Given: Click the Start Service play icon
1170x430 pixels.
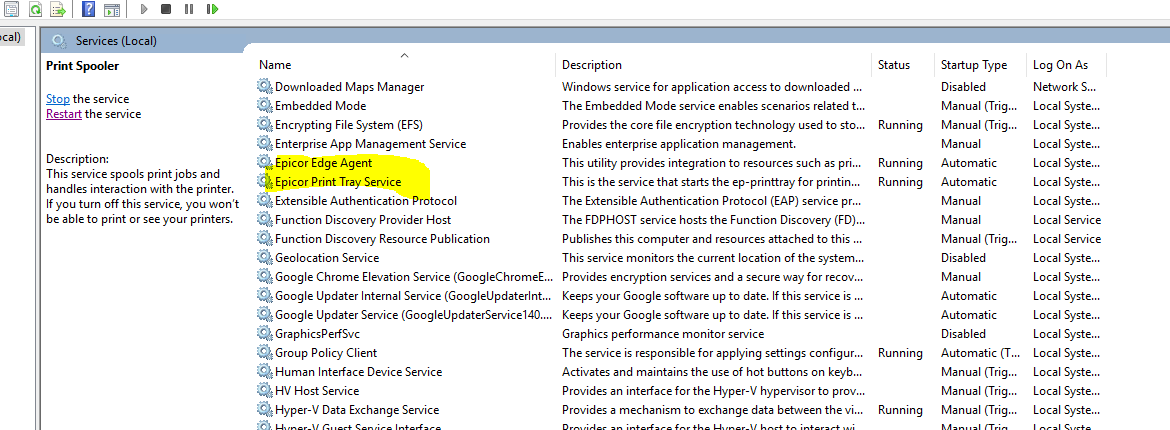Looking at the screenshot, I should point(144,9).
